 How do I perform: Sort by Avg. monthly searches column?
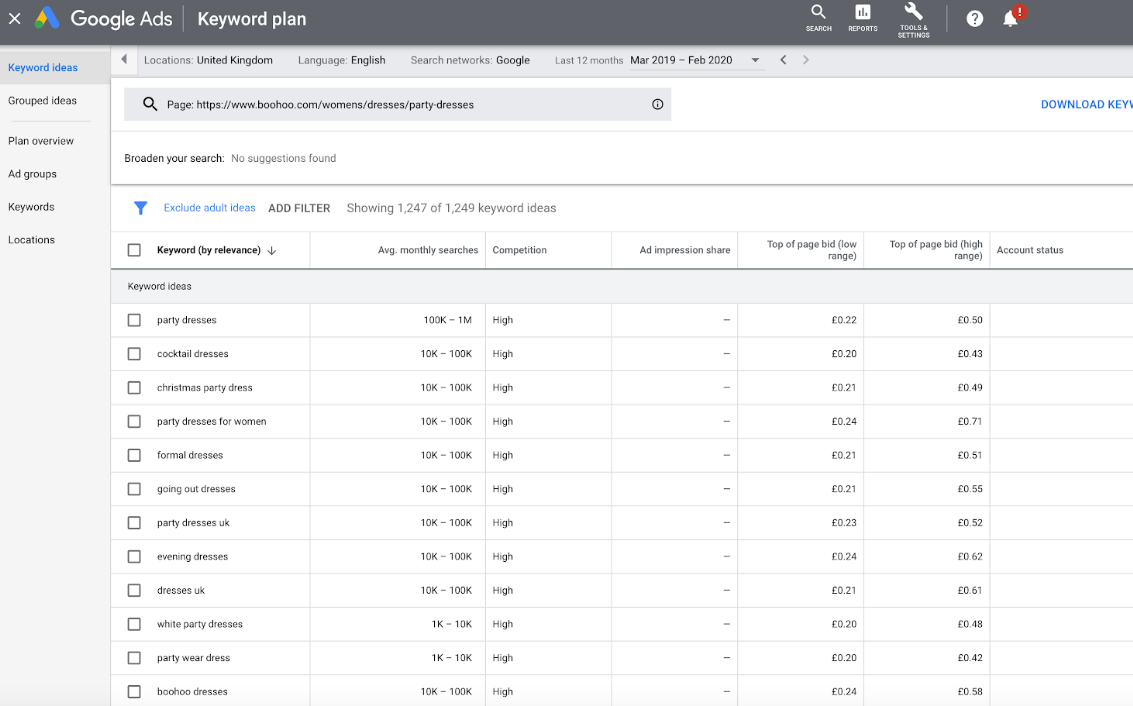pyautogui.click(x=428, y=250)
